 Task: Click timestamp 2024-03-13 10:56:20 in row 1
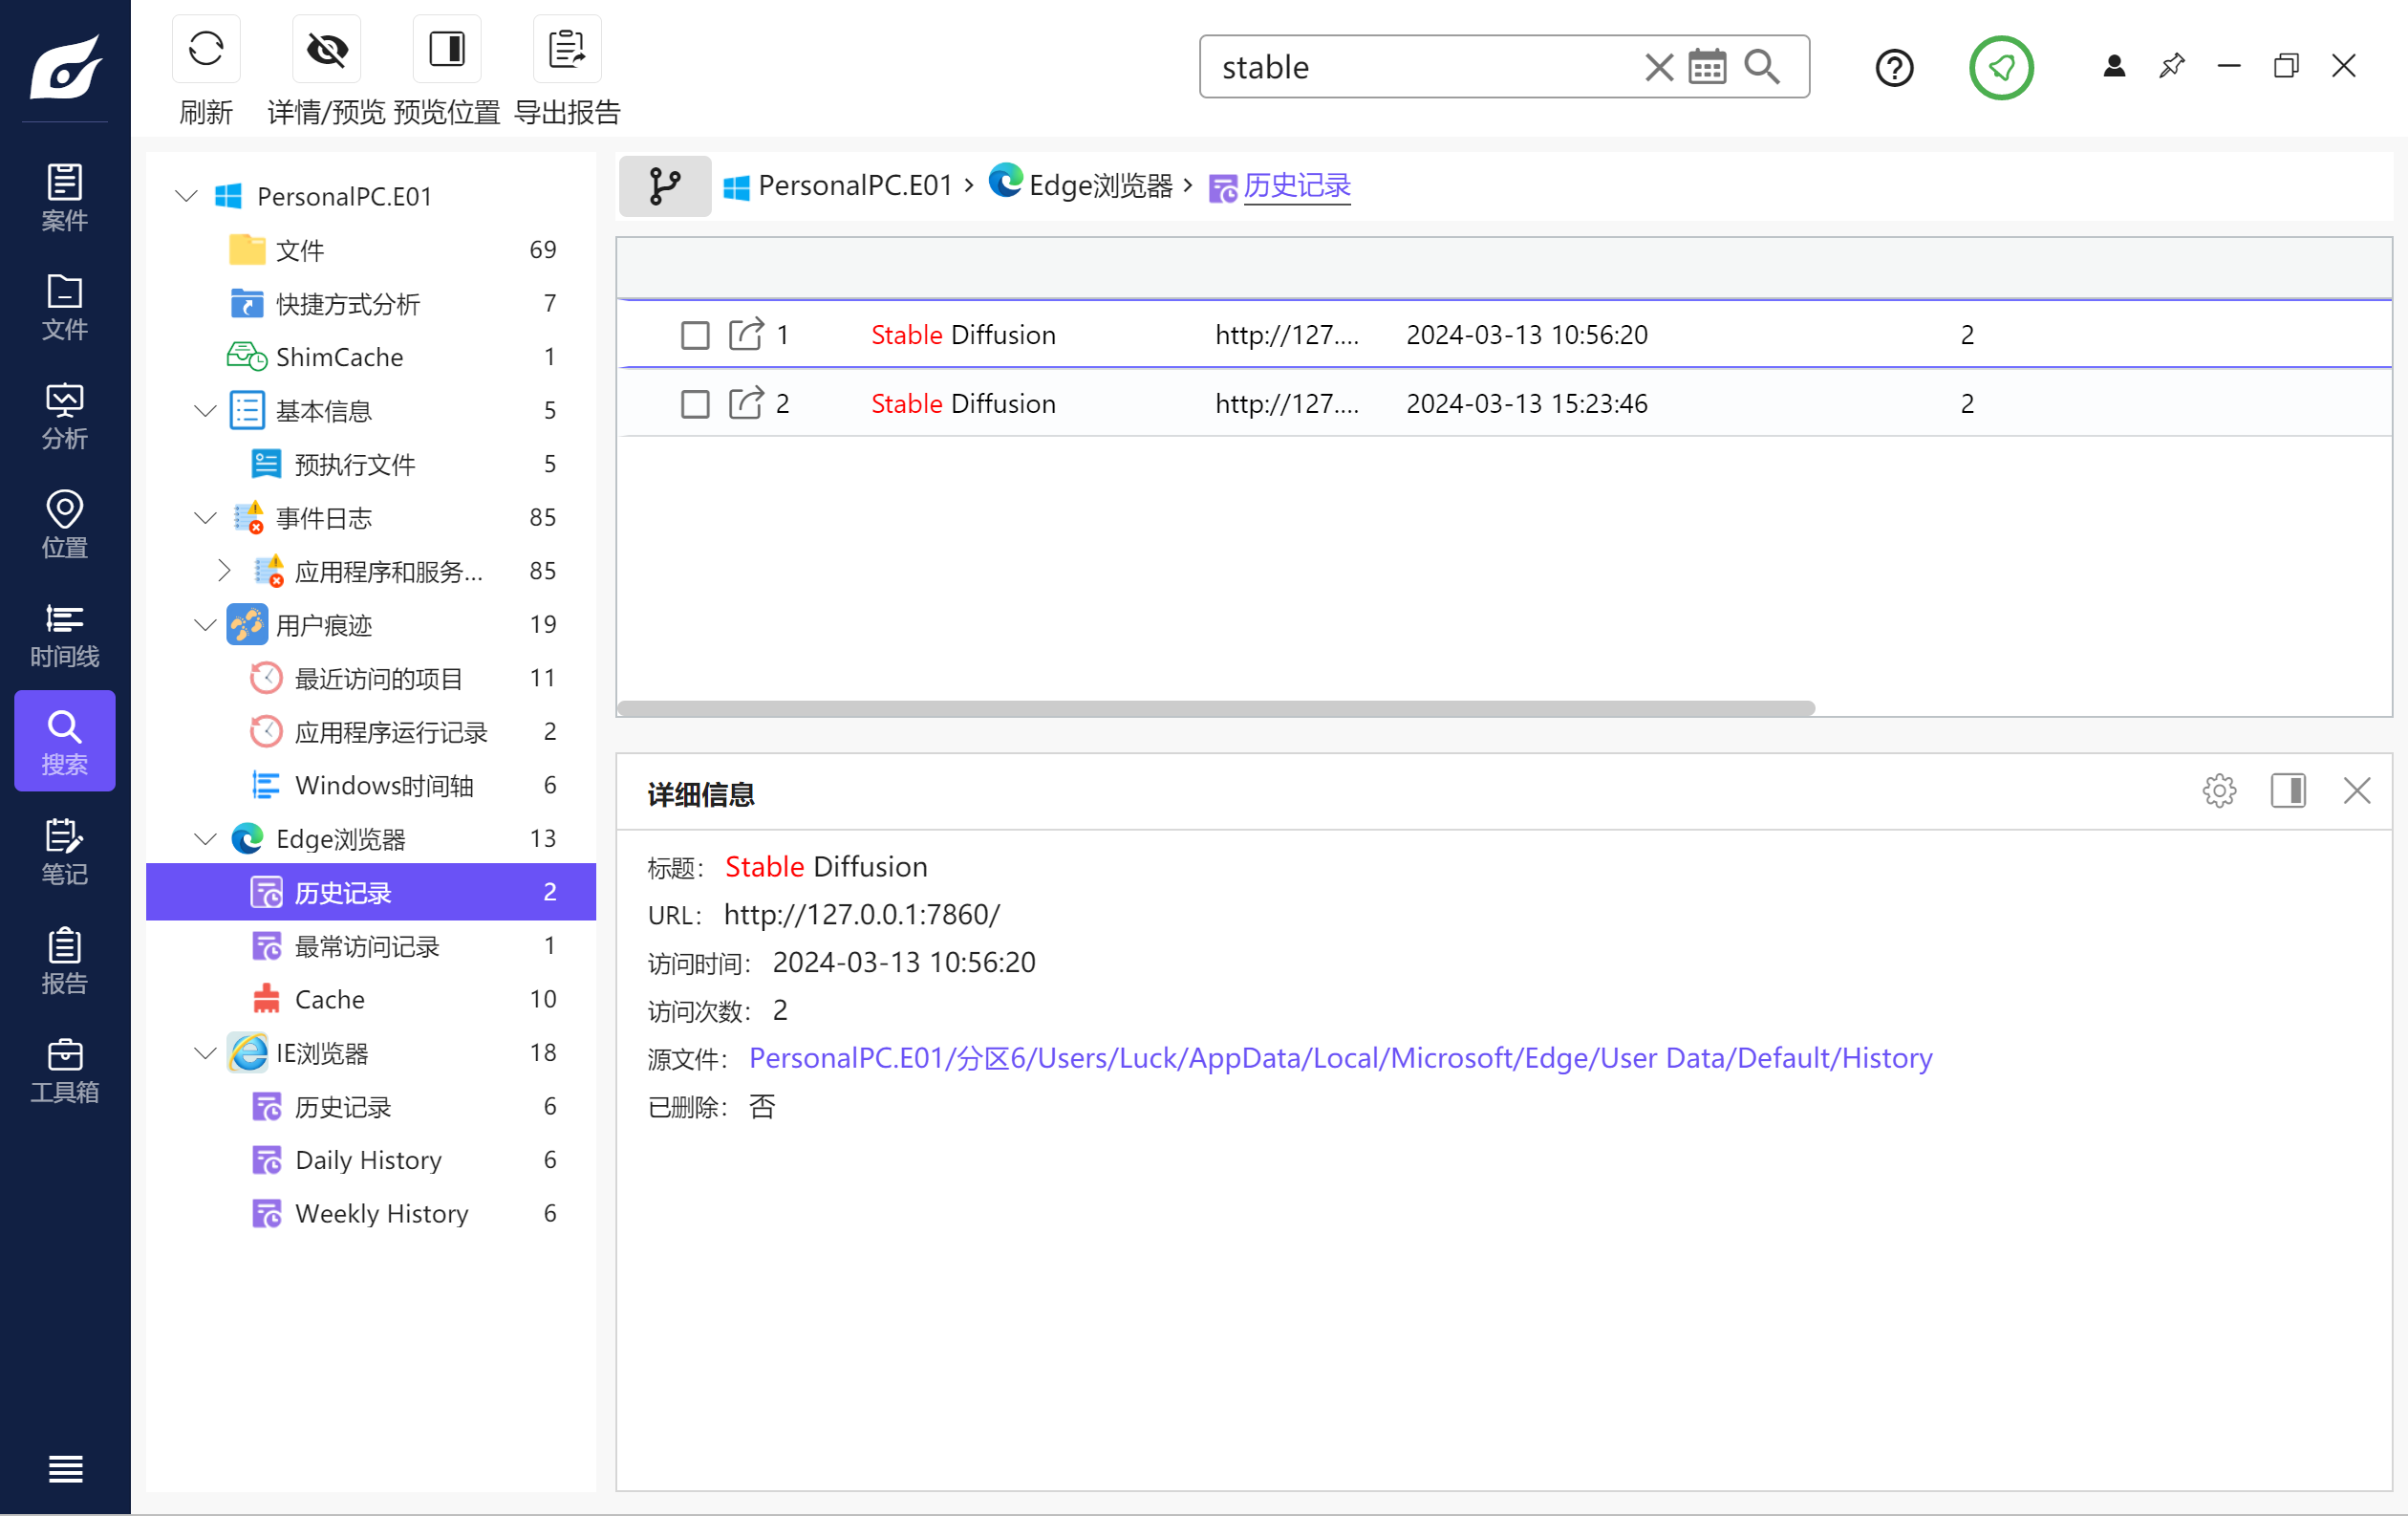coord(1527,334)
